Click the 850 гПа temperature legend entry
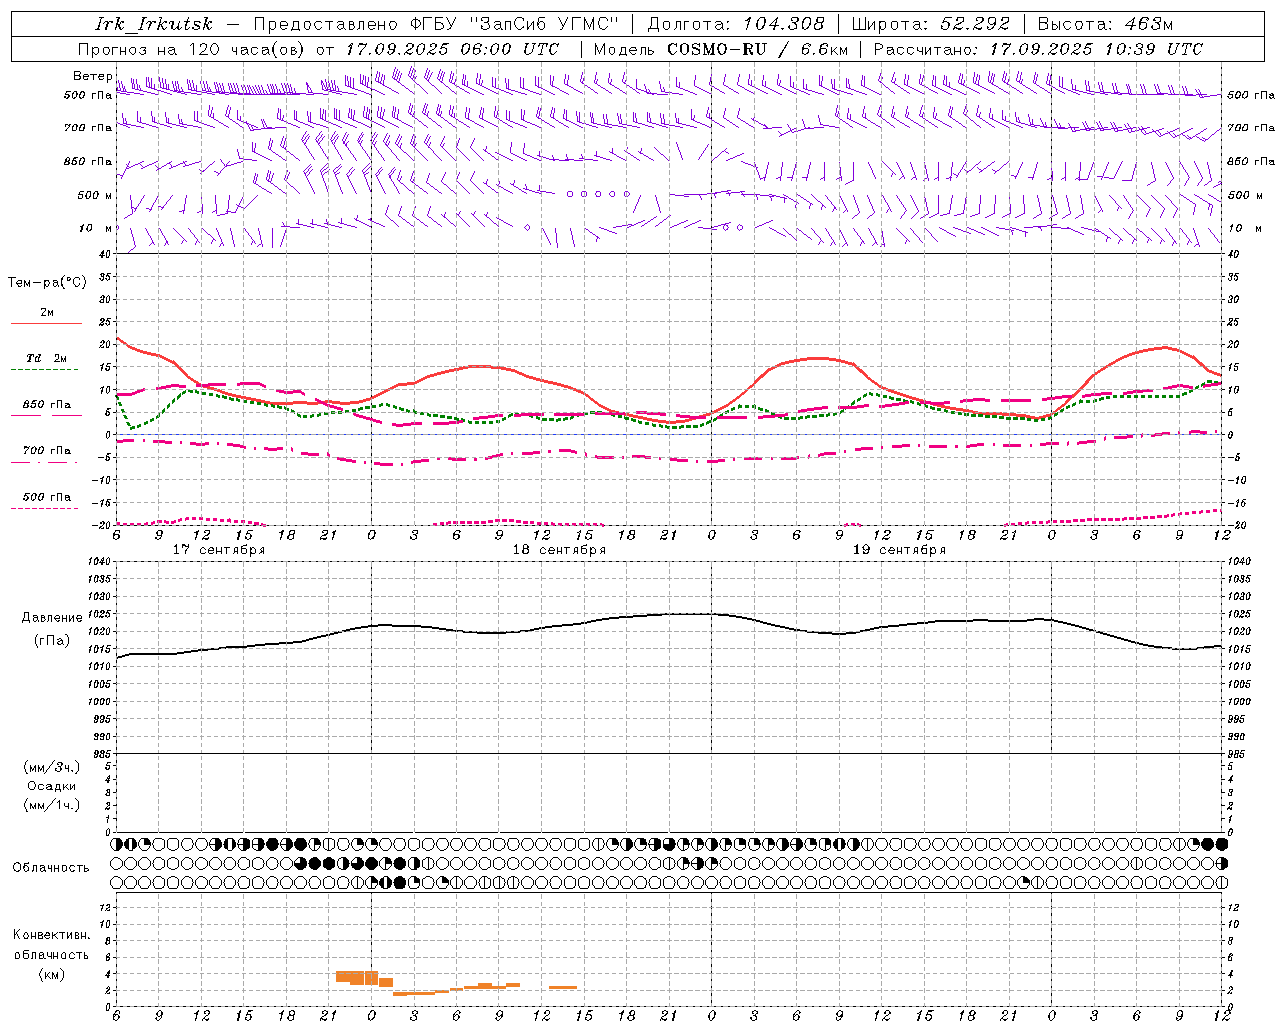The width and height of the screenshot is (1280, 1024). pos(46,405)
